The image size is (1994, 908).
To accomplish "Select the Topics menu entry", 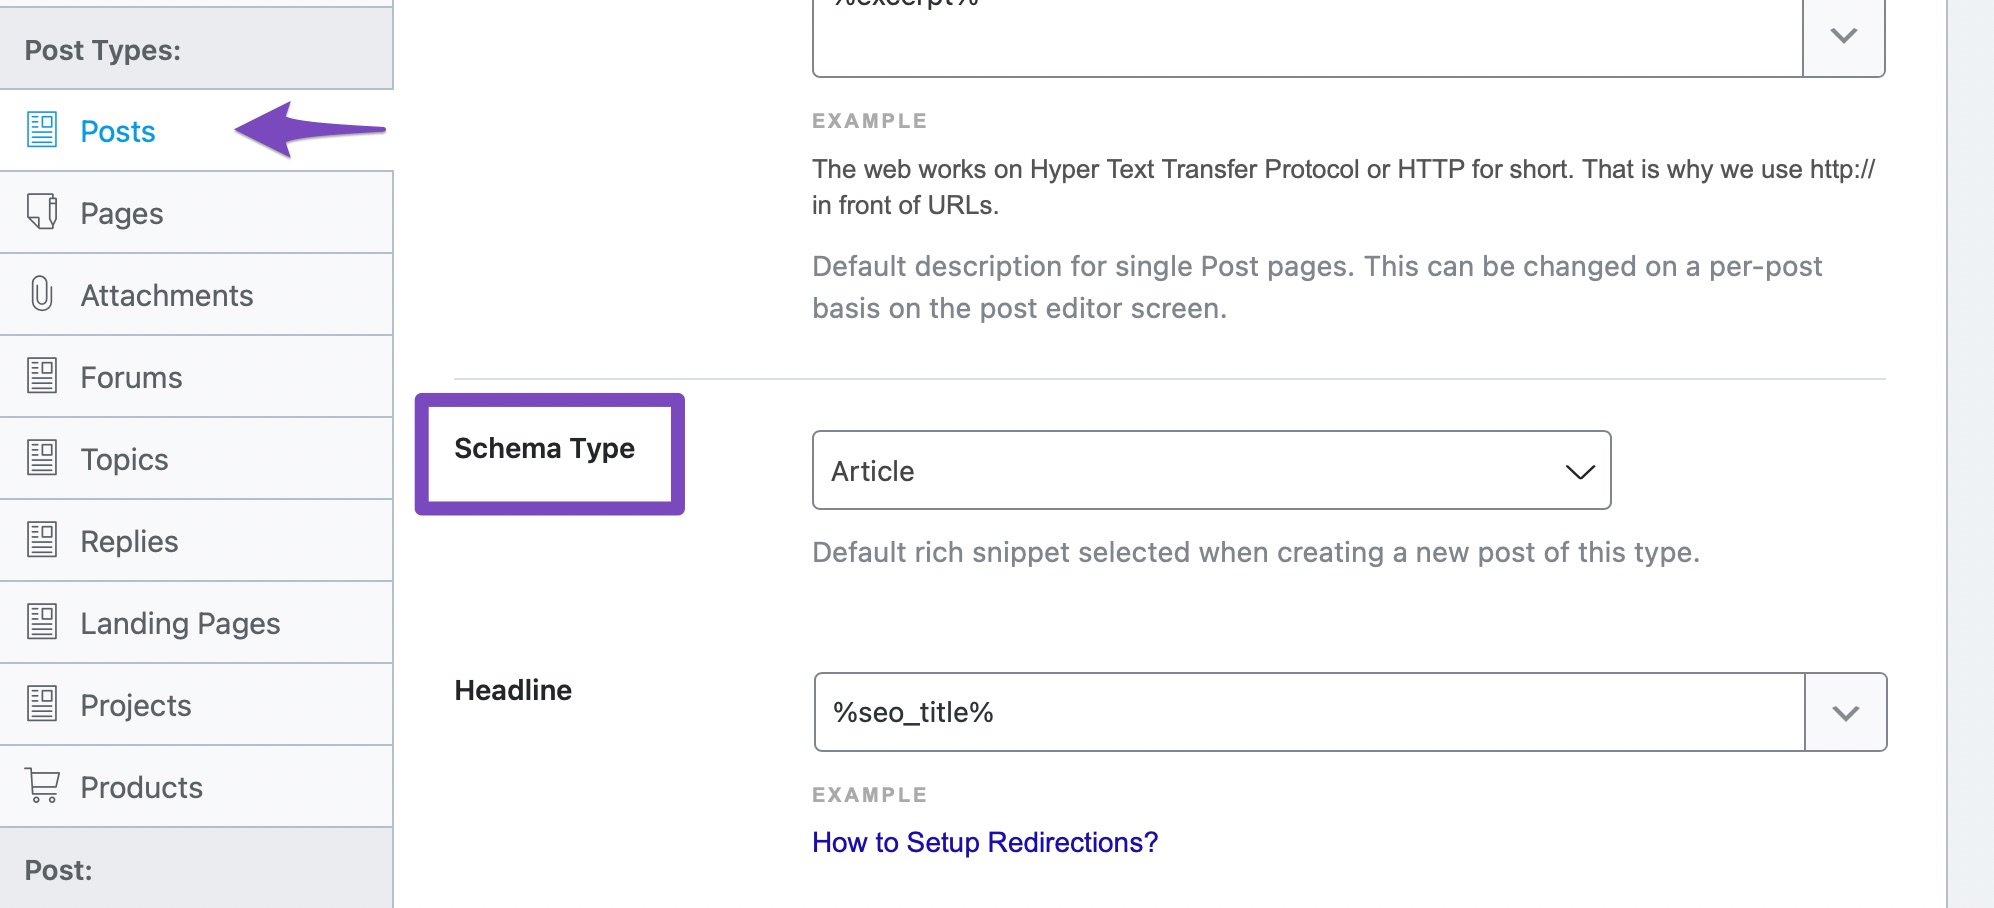I will tap(124, 458).
